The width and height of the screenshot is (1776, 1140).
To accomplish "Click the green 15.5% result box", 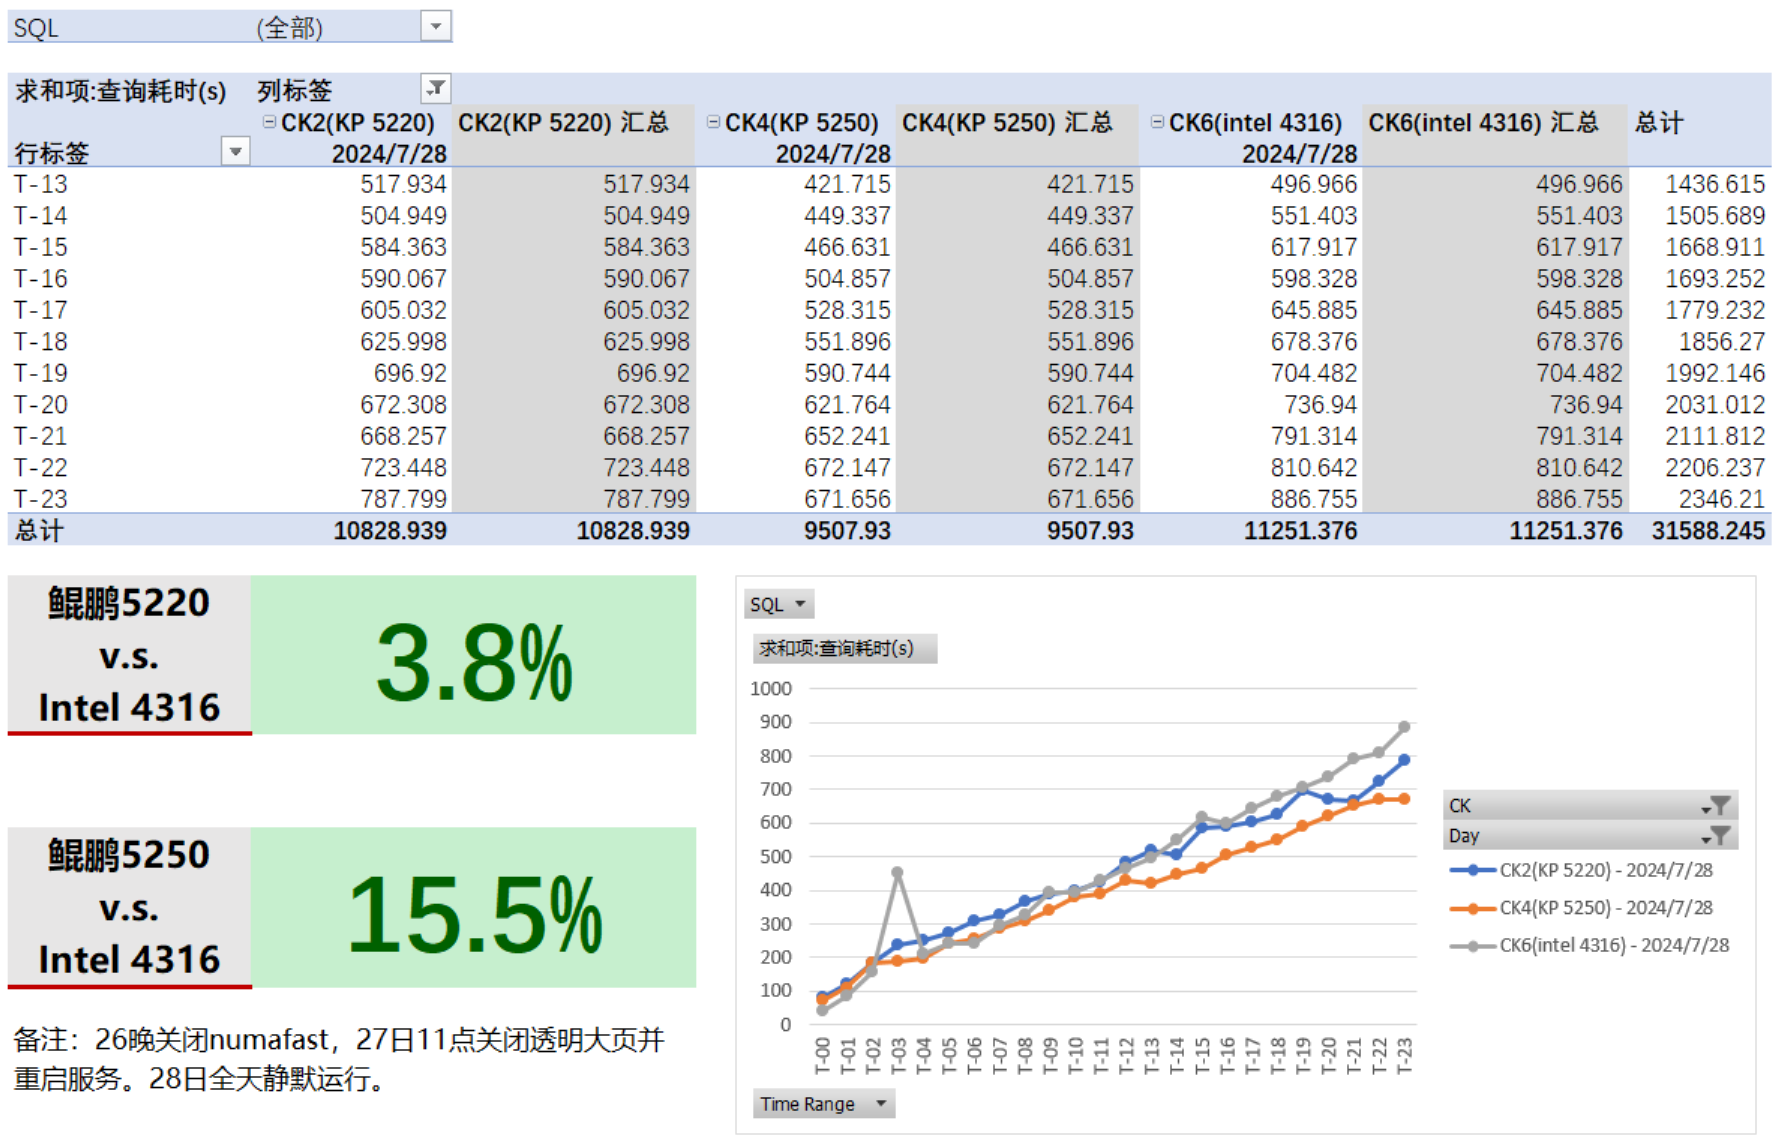I will click(x=473, y=908).
